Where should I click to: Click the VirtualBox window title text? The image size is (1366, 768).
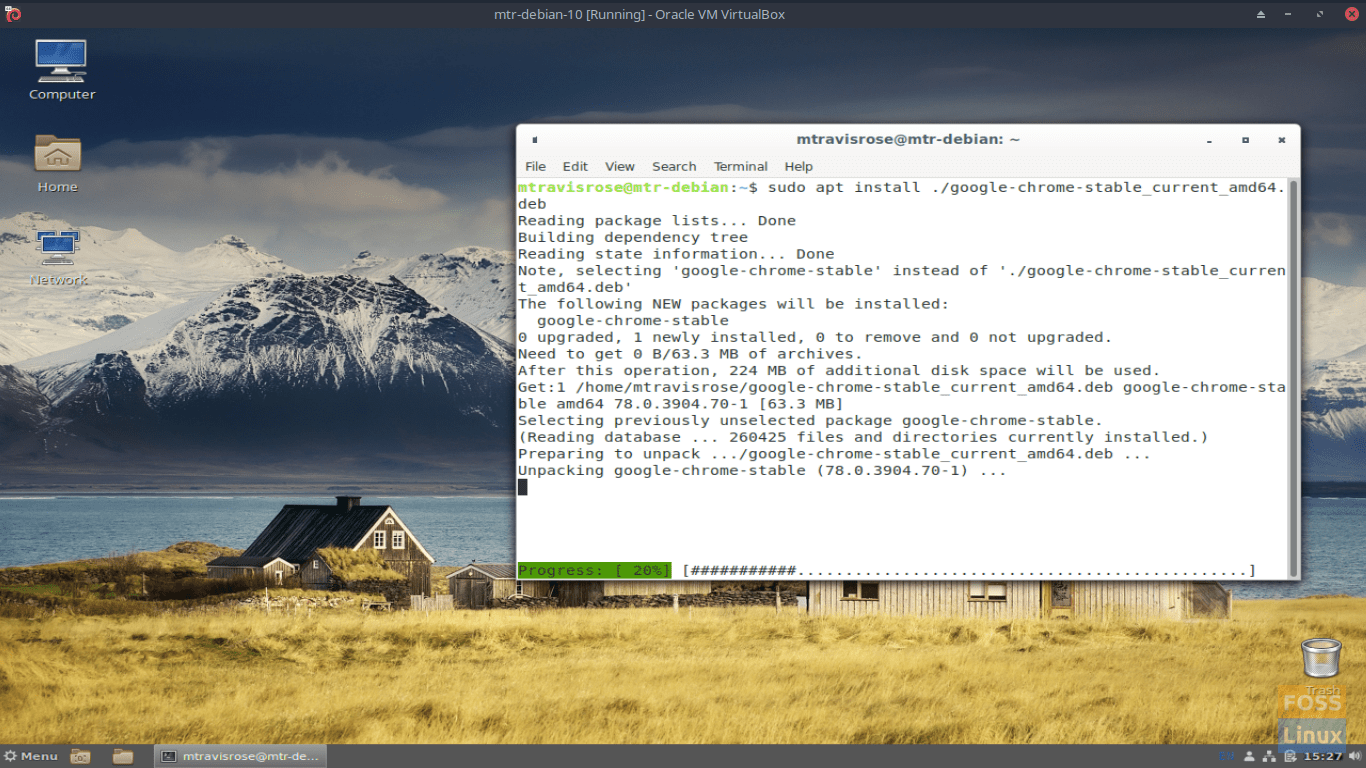639,14
